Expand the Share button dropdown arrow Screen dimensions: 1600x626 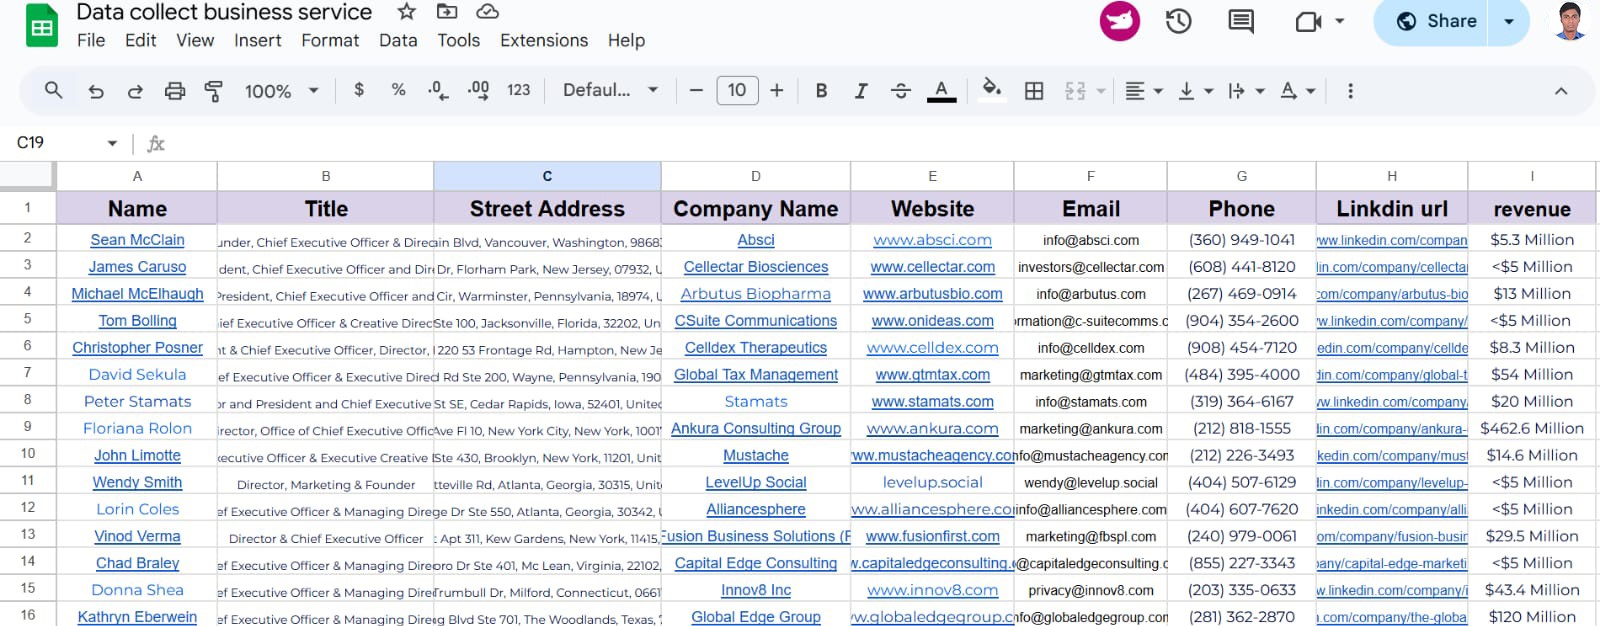tap(1509, 21)
